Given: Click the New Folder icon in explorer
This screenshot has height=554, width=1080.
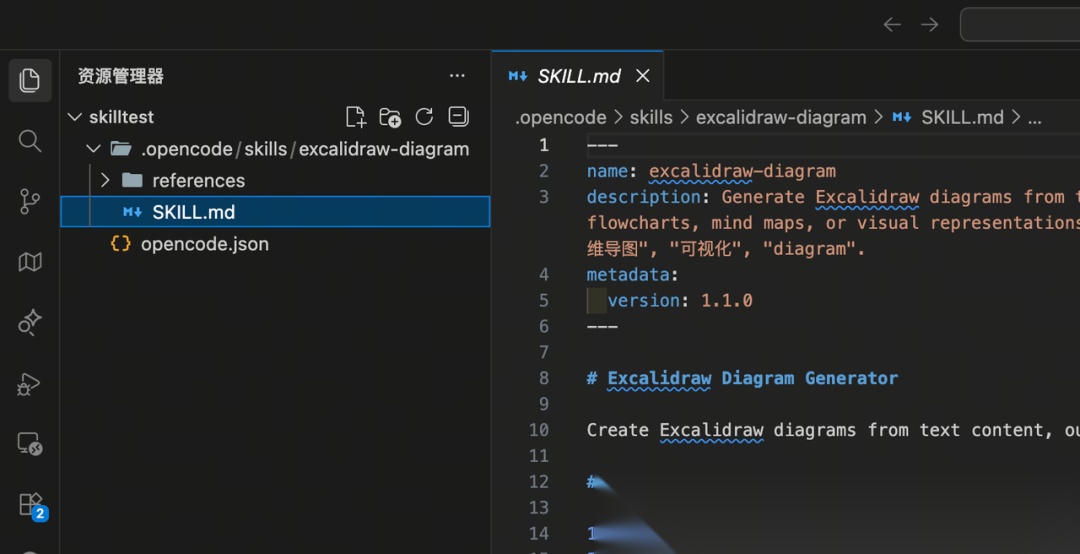Looking at the screenshot, I should pos(390,117).
